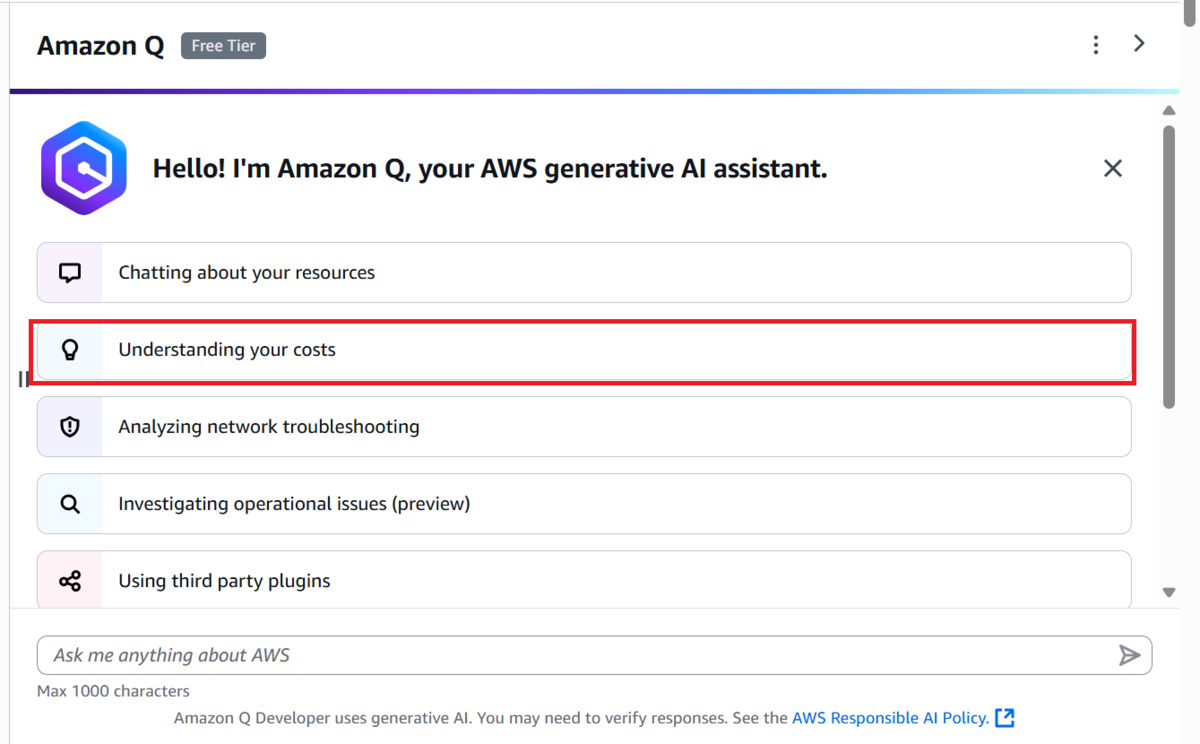Send message with the paper plane icon
The height and width of the screenshot is (744, 1200).
(1129, 655)
